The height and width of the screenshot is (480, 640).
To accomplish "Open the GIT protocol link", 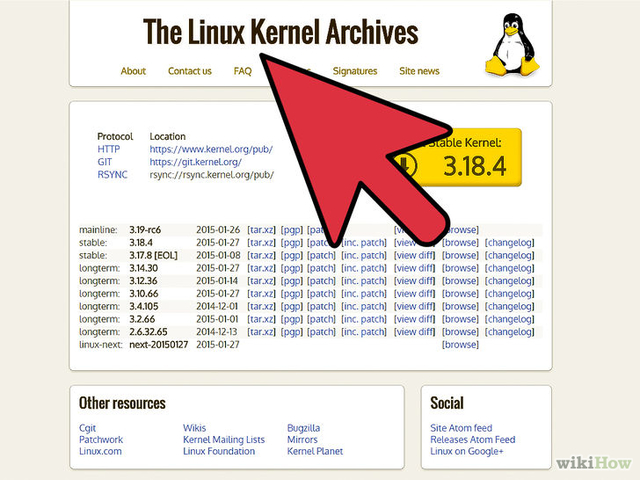I will pos(104,162).
